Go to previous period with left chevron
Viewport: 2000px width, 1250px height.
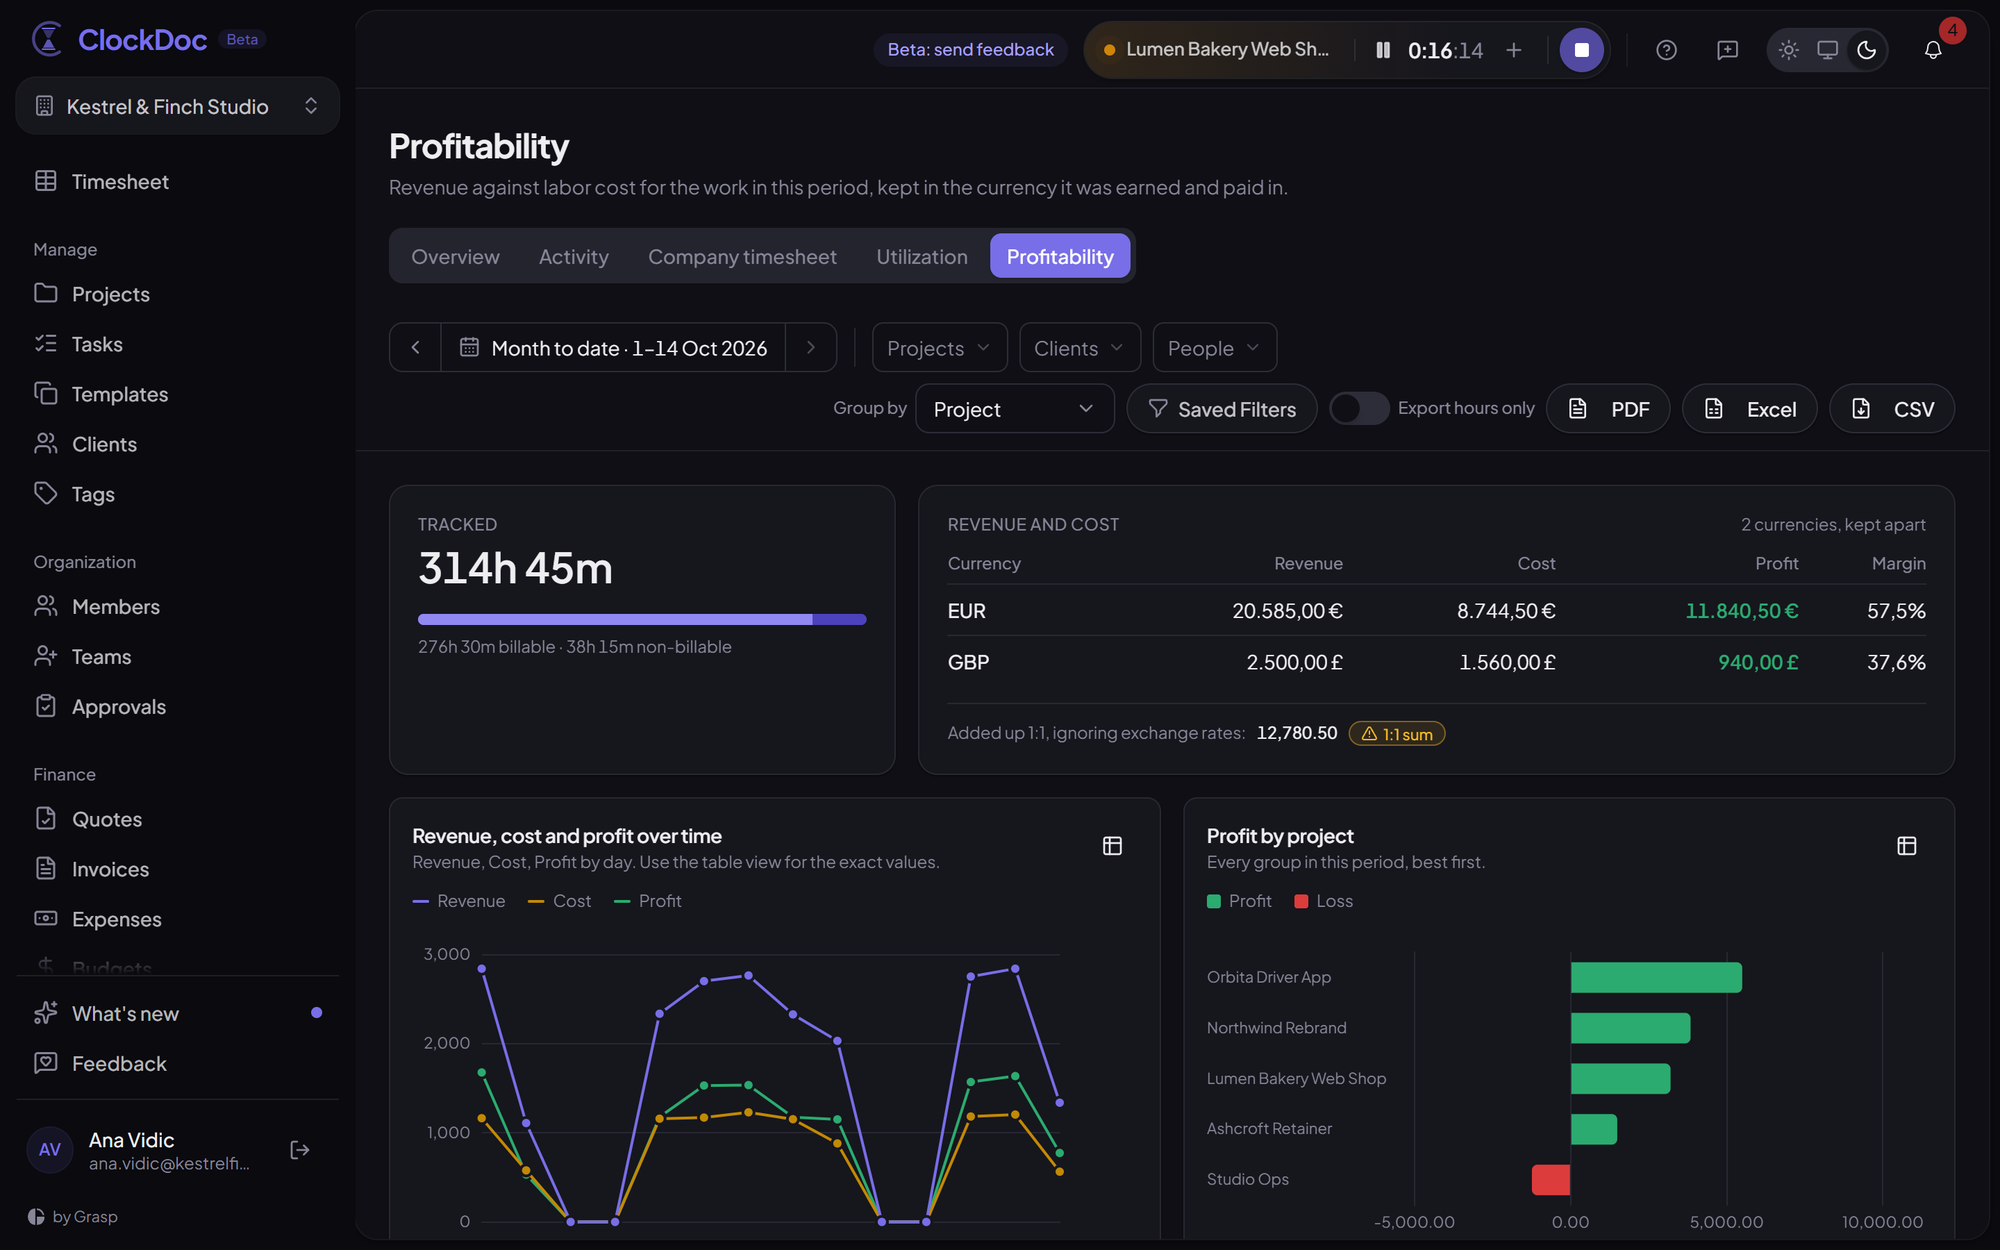coord(415,348)
